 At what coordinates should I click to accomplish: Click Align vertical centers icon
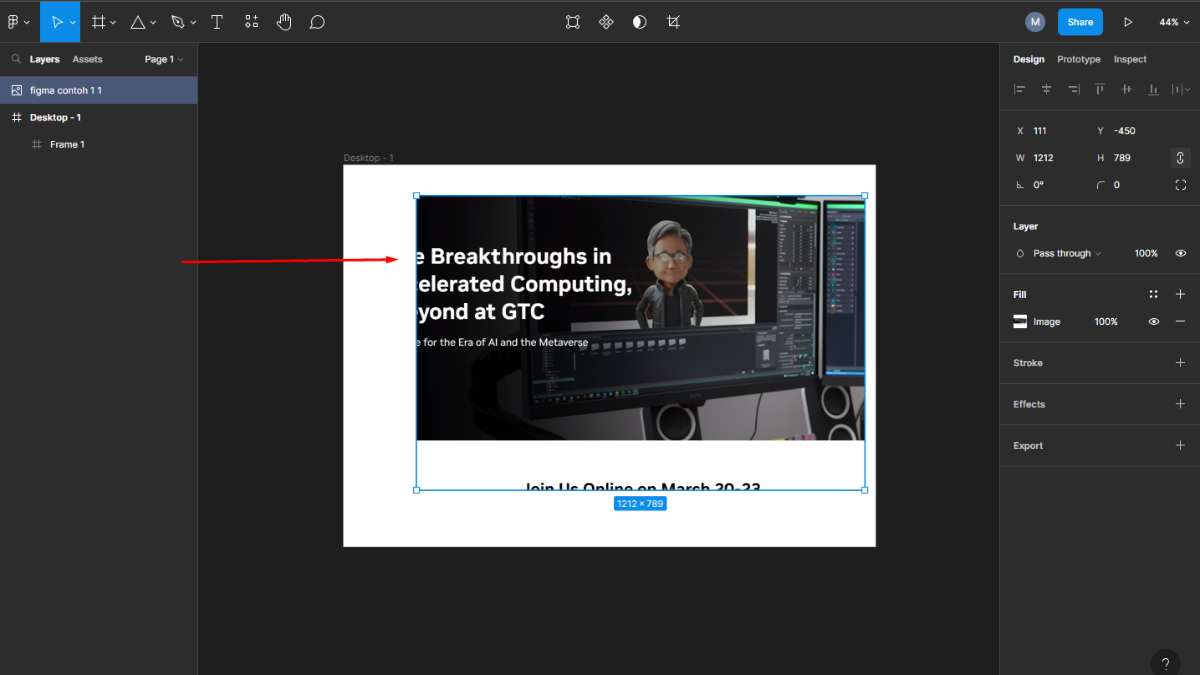pos(1127,89)
